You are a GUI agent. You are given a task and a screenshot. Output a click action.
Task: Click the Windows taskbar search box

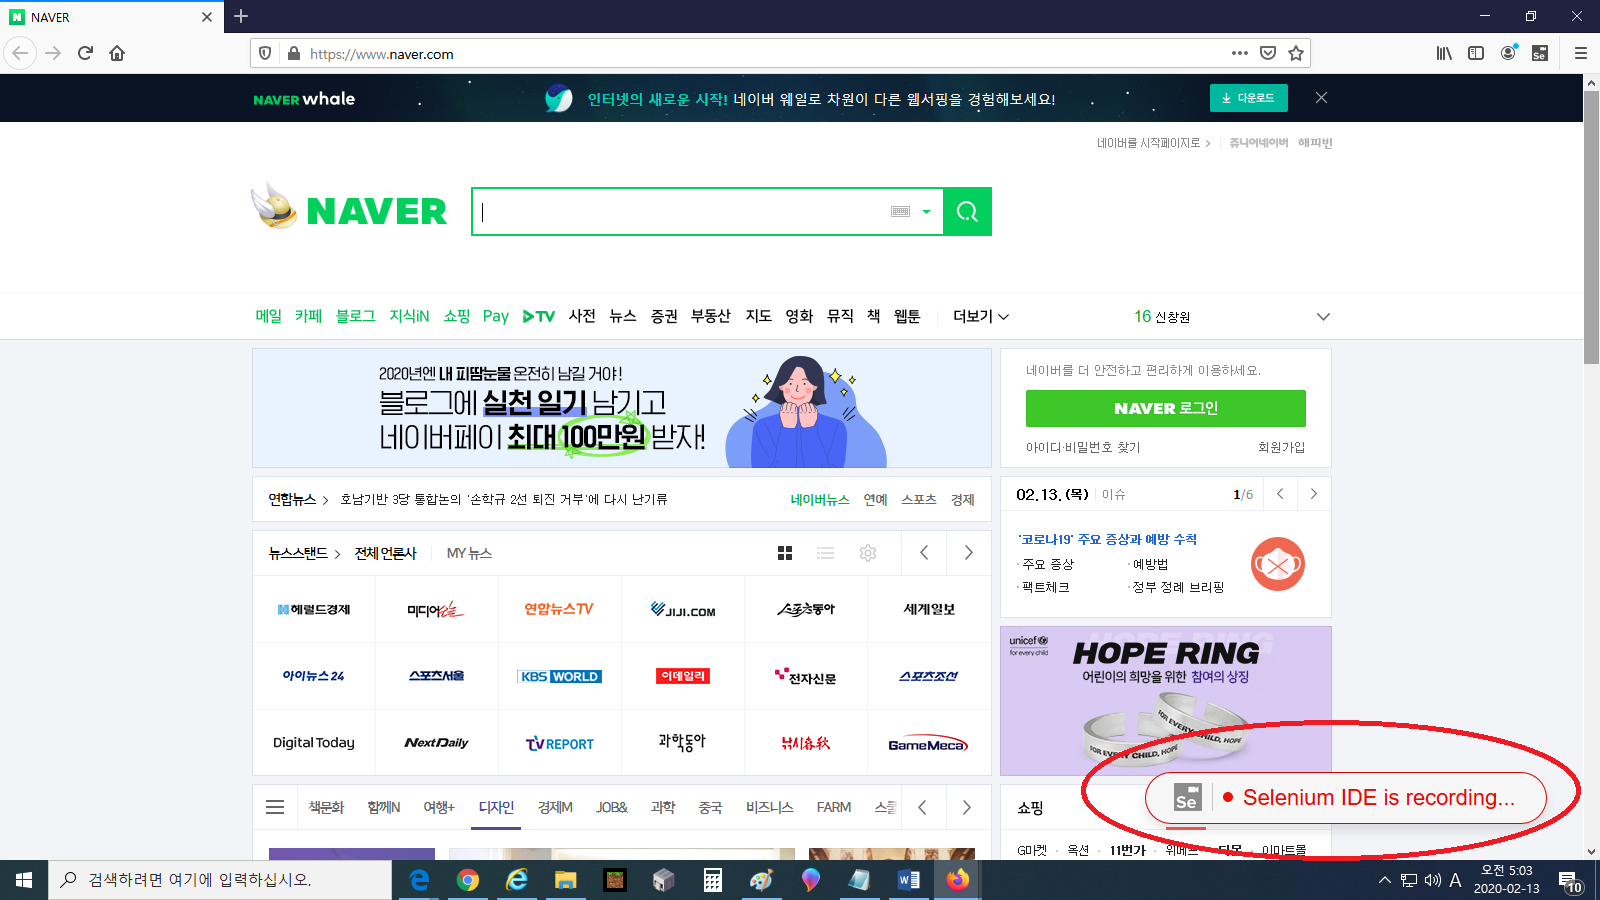(220, 880)
